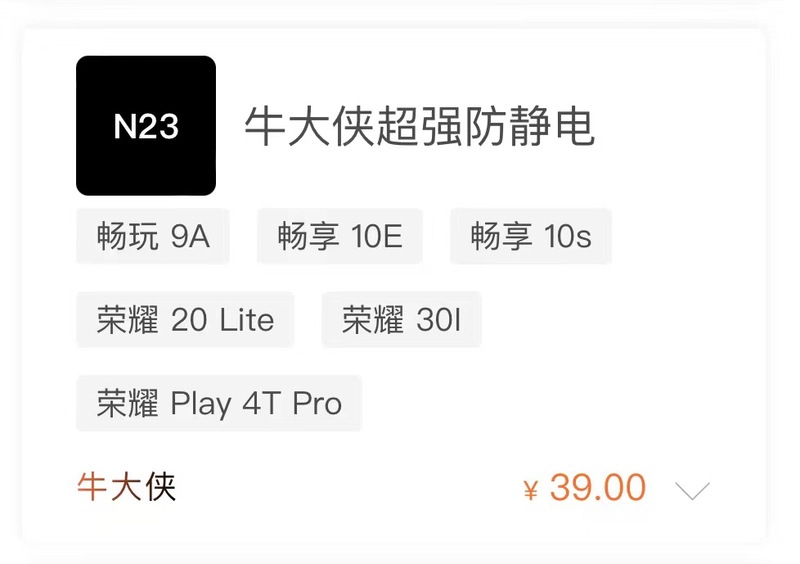The height and width of the screenshot is (564, 800).
Task: Tap the 畅享 10s model tag
Action: [x=530, y=237]
